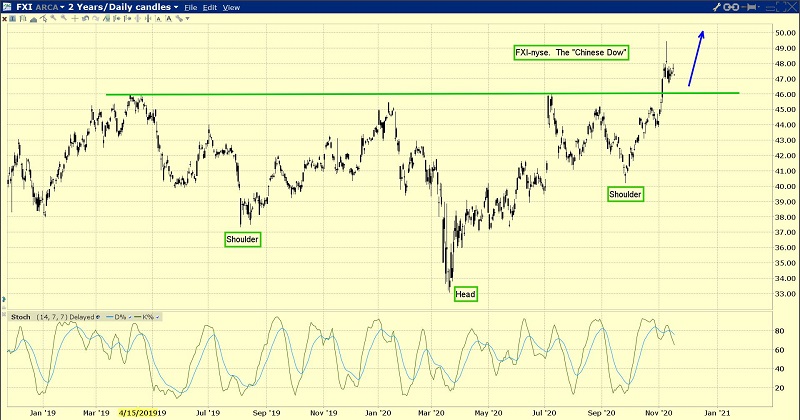Image resolution: width=800 pixels, height=420 pixels.
Task: Click the green K% line color swatch
Action: (137, 317)
